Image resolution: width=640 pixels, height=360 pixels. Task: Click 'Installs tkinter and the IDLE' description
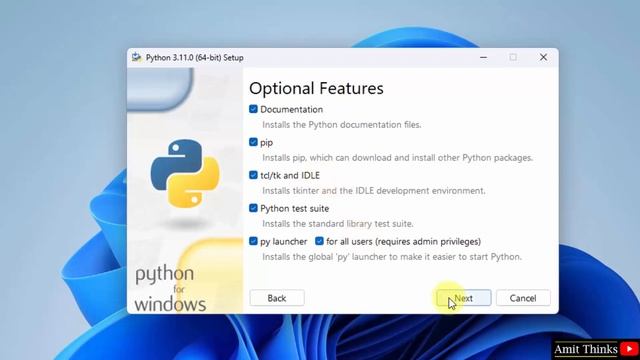tap(373, 191)
